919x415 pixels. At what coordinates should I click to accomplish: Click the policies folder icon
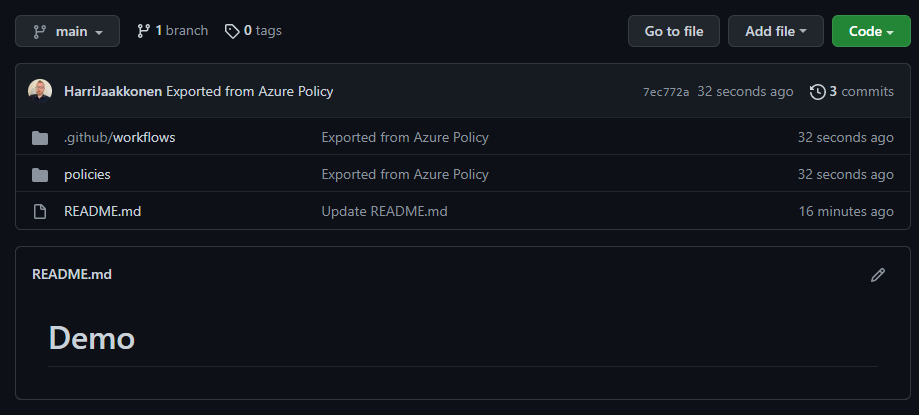[x=40, y=174]
